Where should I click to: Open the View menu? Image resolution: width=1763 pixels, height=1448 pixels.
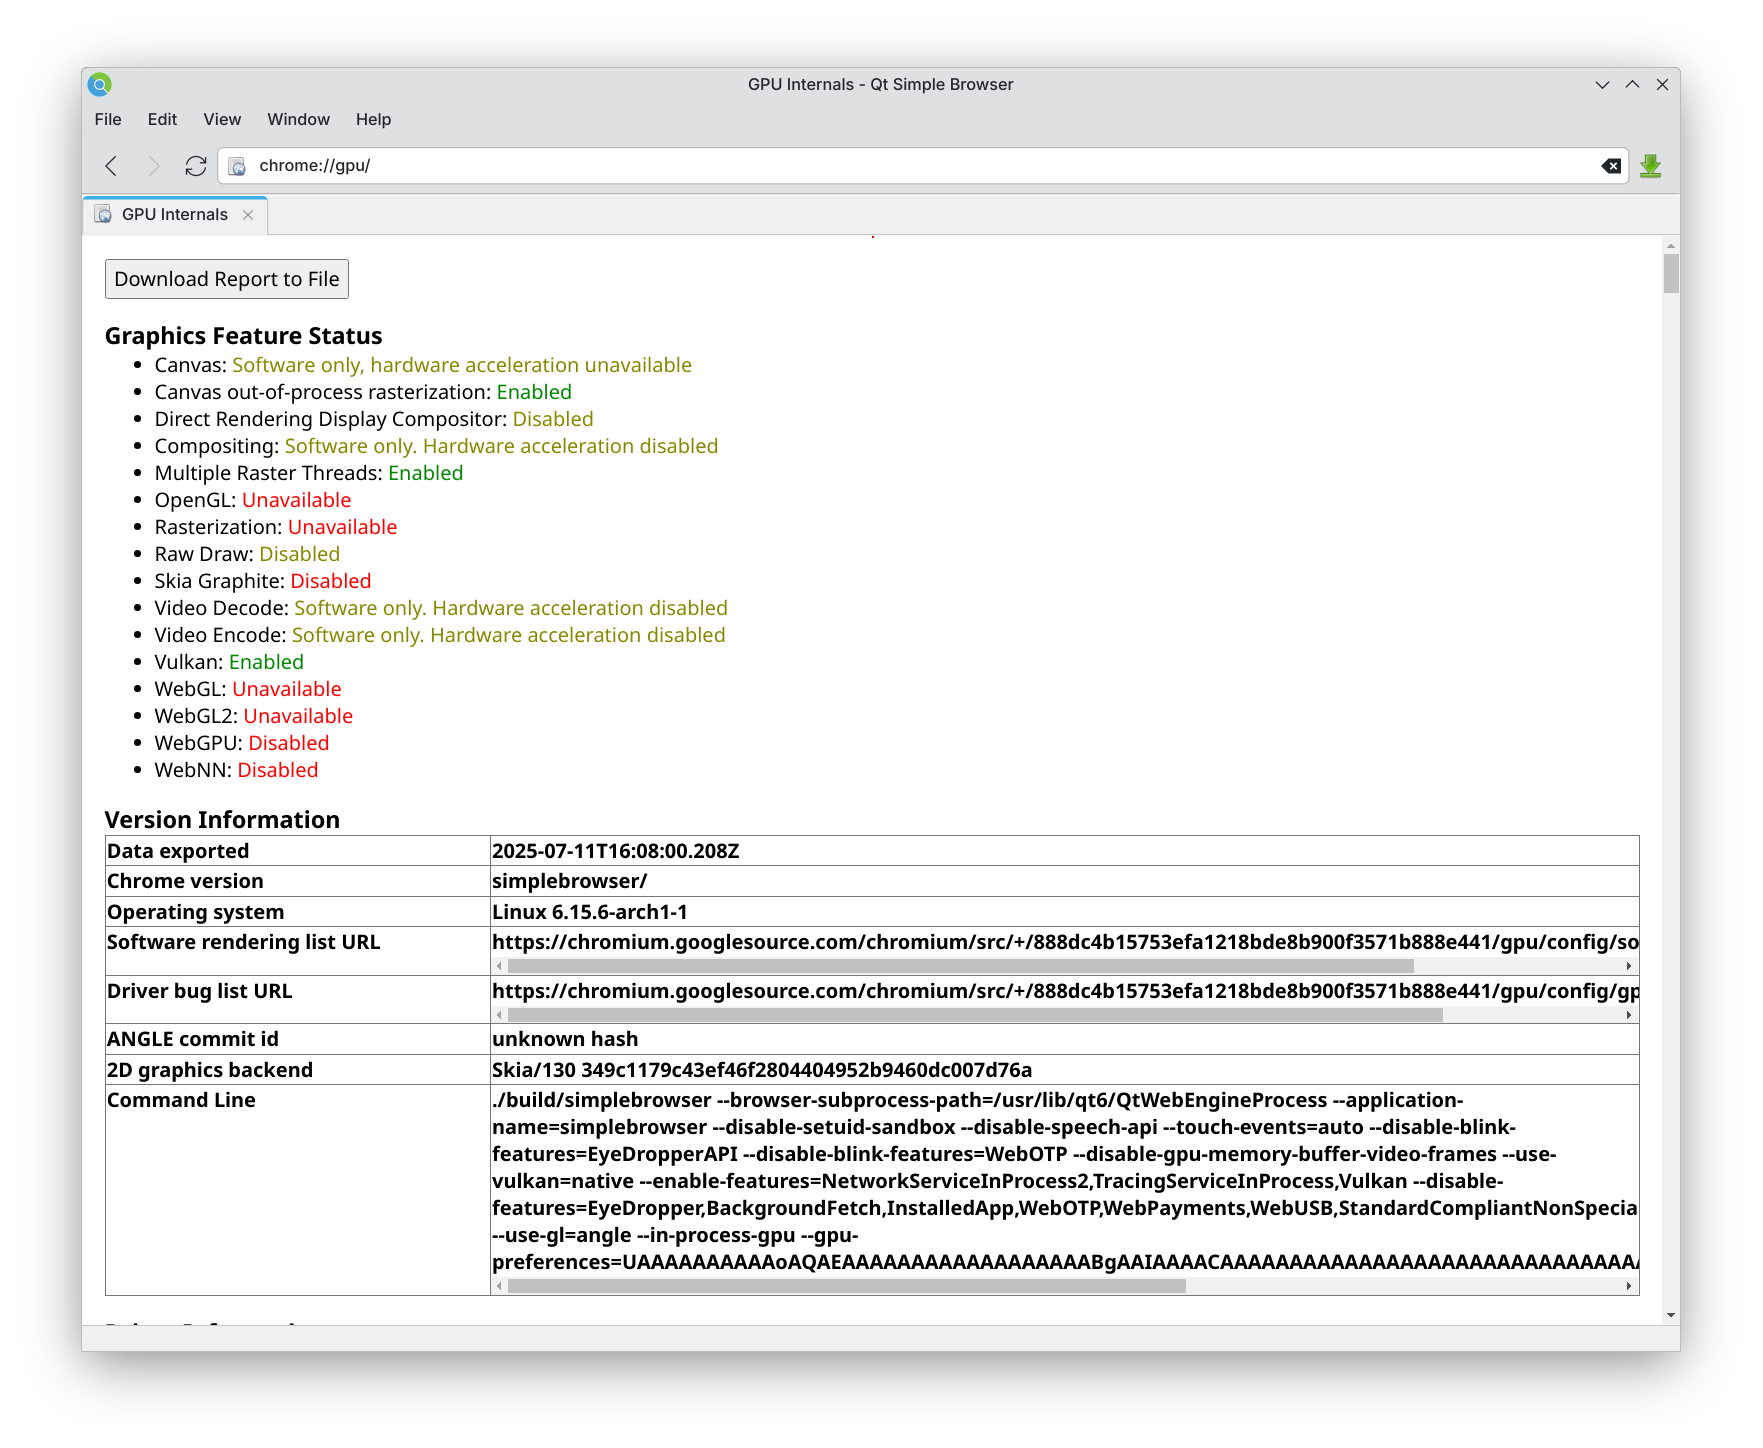pyautogui.click(x=222, y=120)
